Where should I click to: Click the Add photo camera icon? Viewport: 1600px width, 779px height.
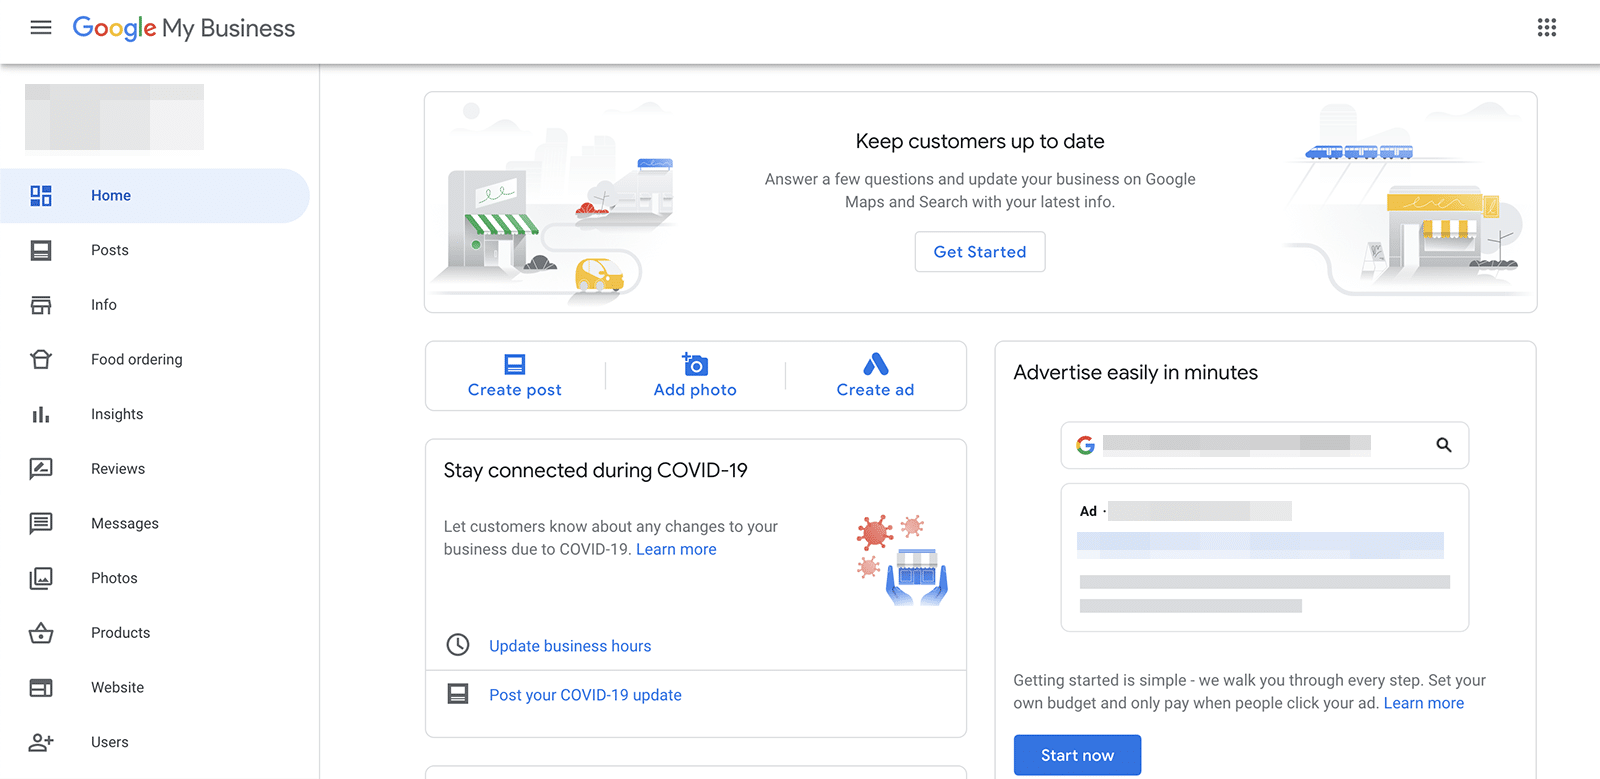[x=695, y=364]
